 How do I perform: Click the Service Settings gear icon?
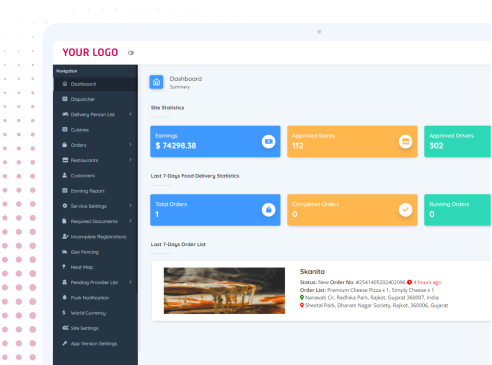point(65,206)
